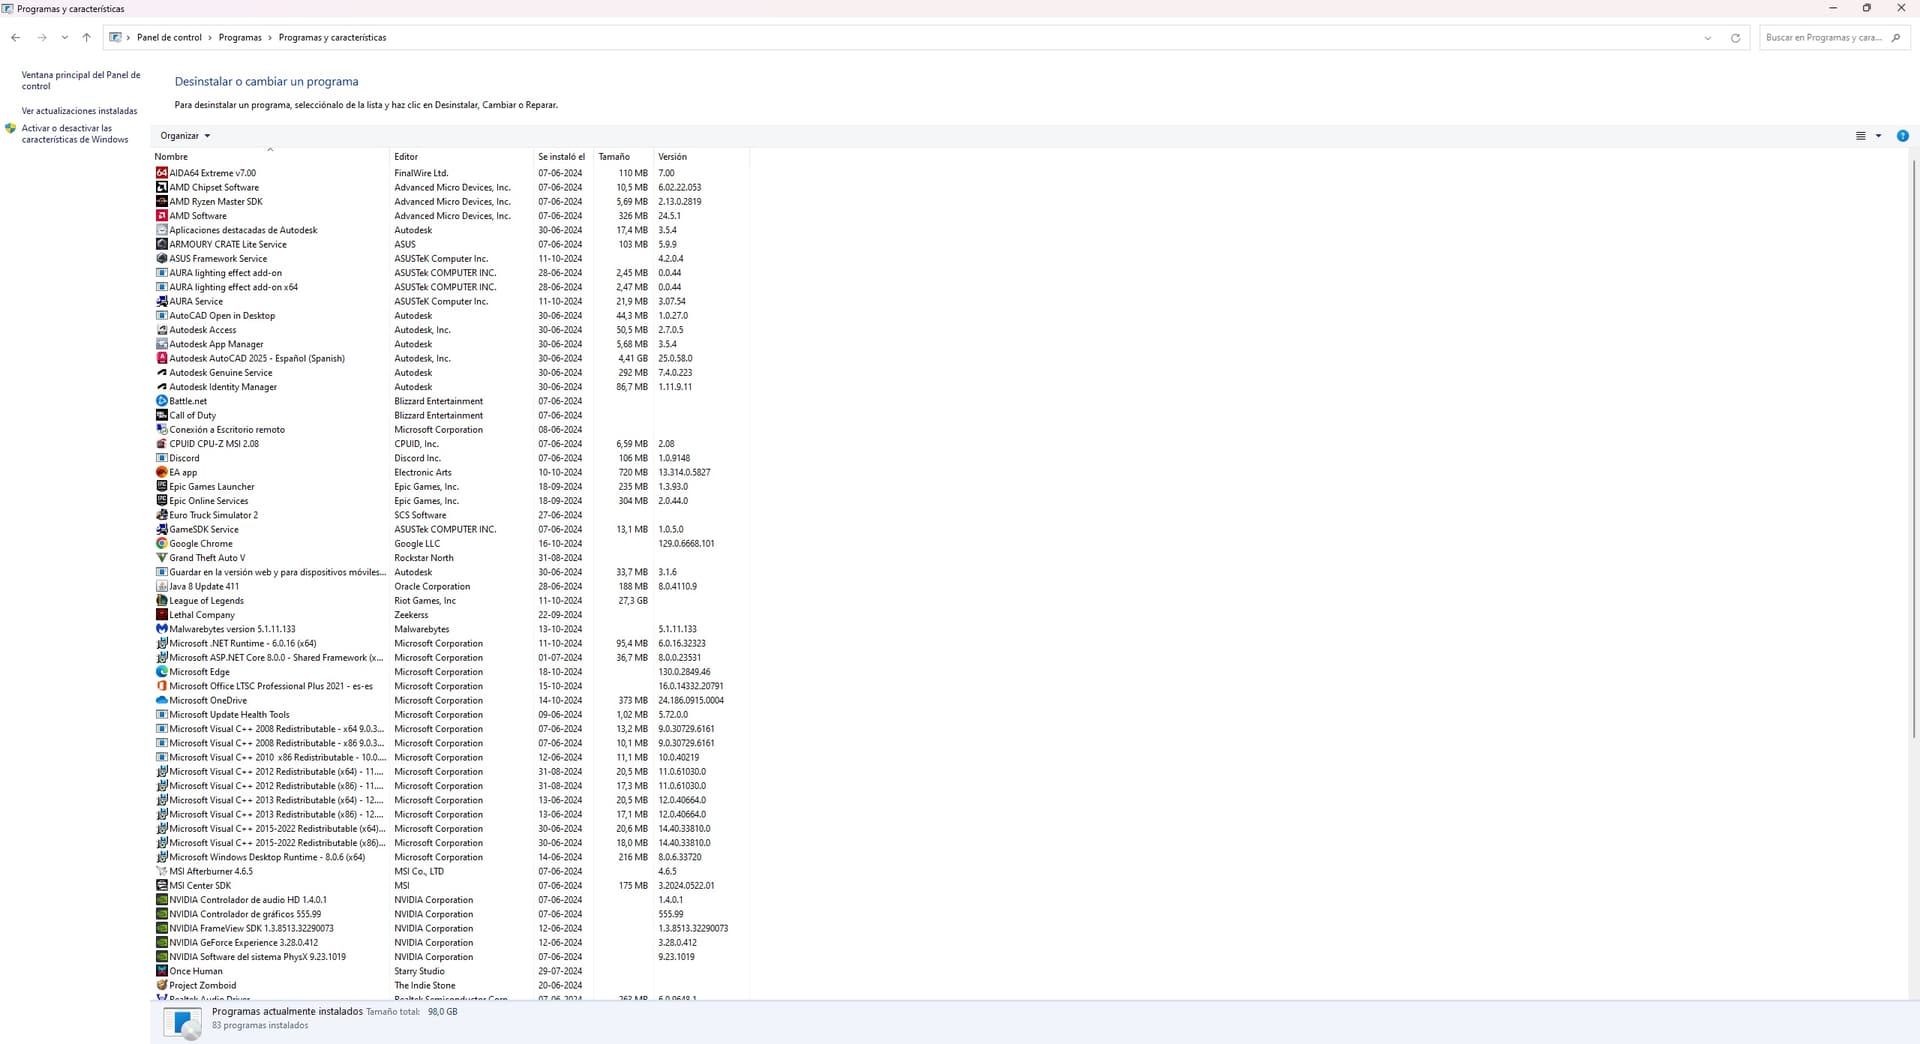Sort by Se instaló el column
The height and width of the screenshot is (1044, 1920).
[563, 157]
